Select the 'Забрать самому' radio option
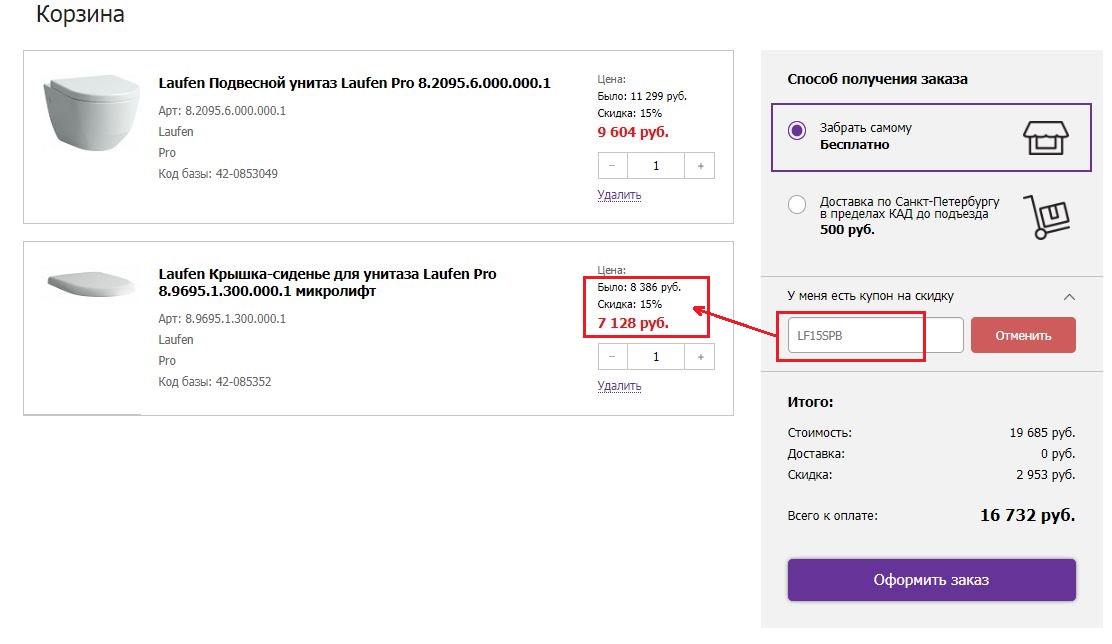The height and width of the screenshot is (644, 1112). click(796, 131)
